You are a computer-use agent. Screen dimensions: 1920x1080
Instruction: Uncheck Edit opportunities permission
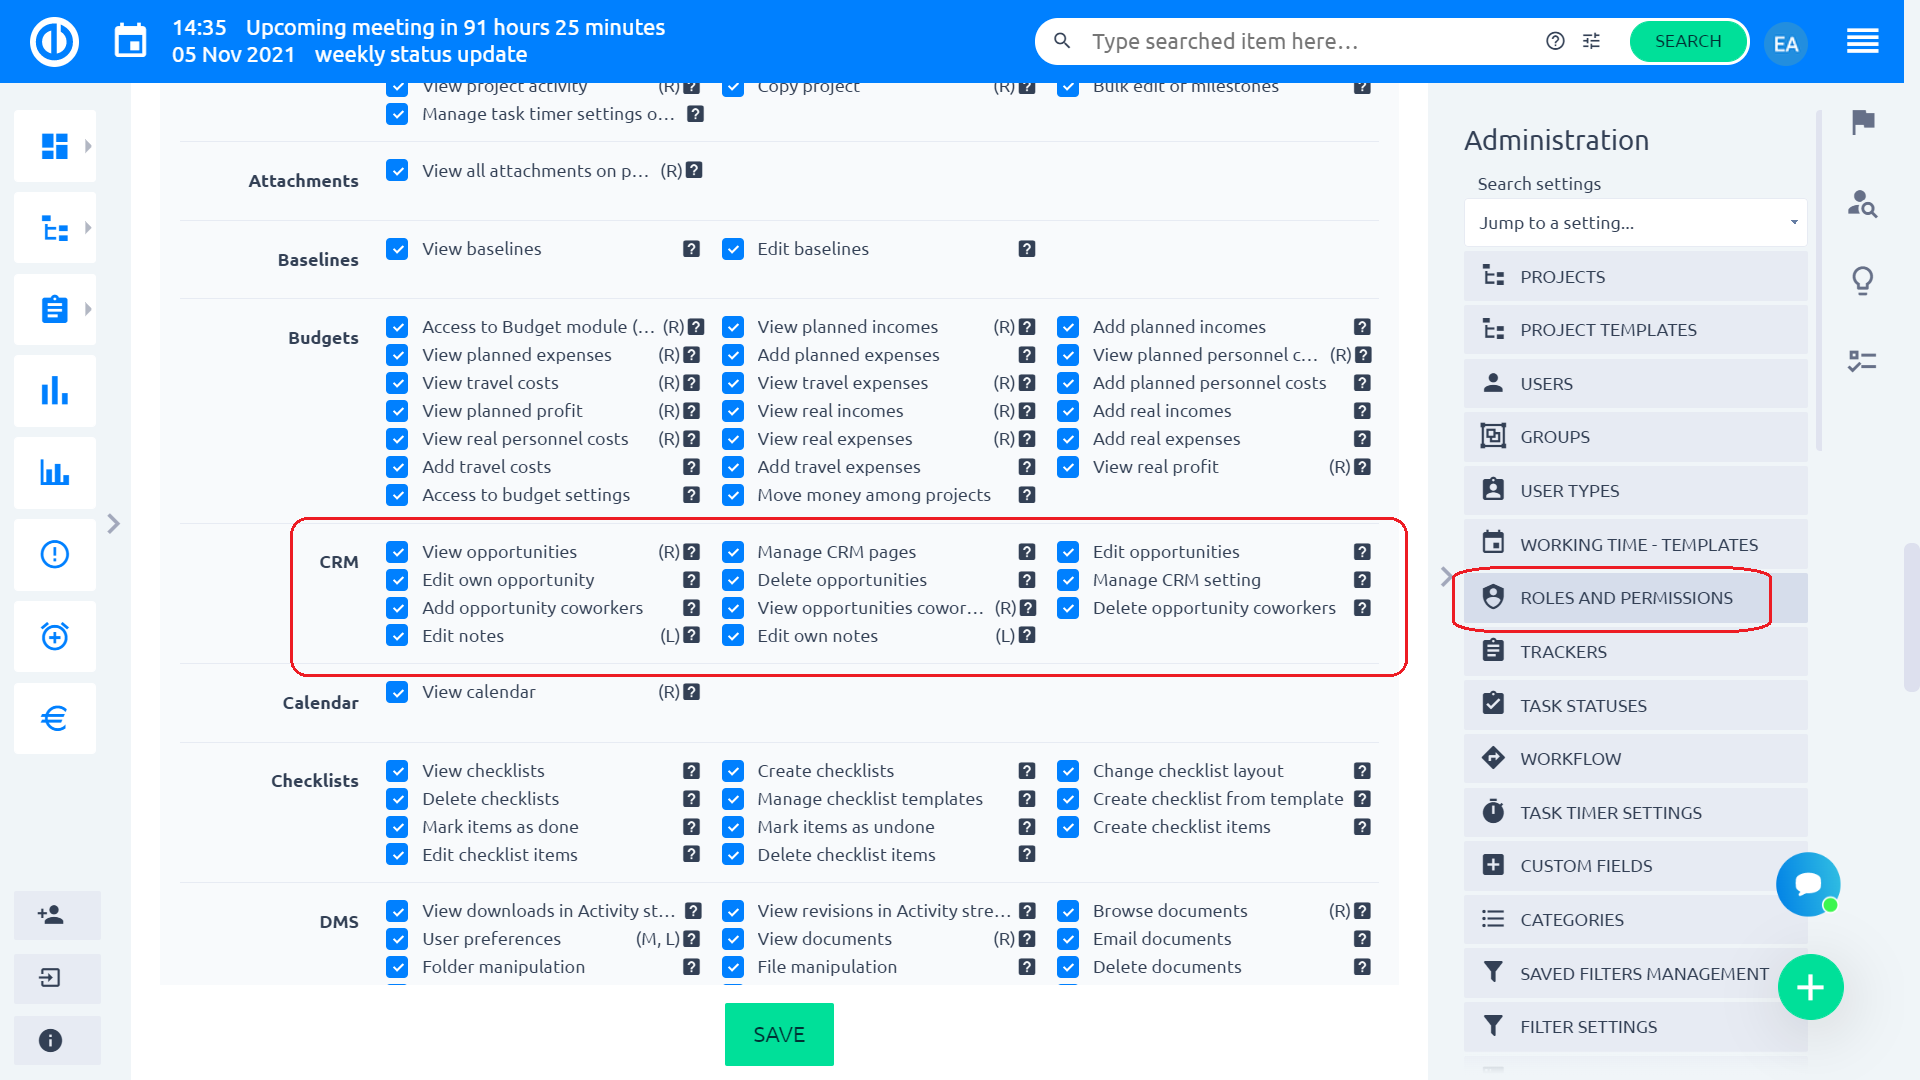pyautogui.click(x=1068, y=552)
